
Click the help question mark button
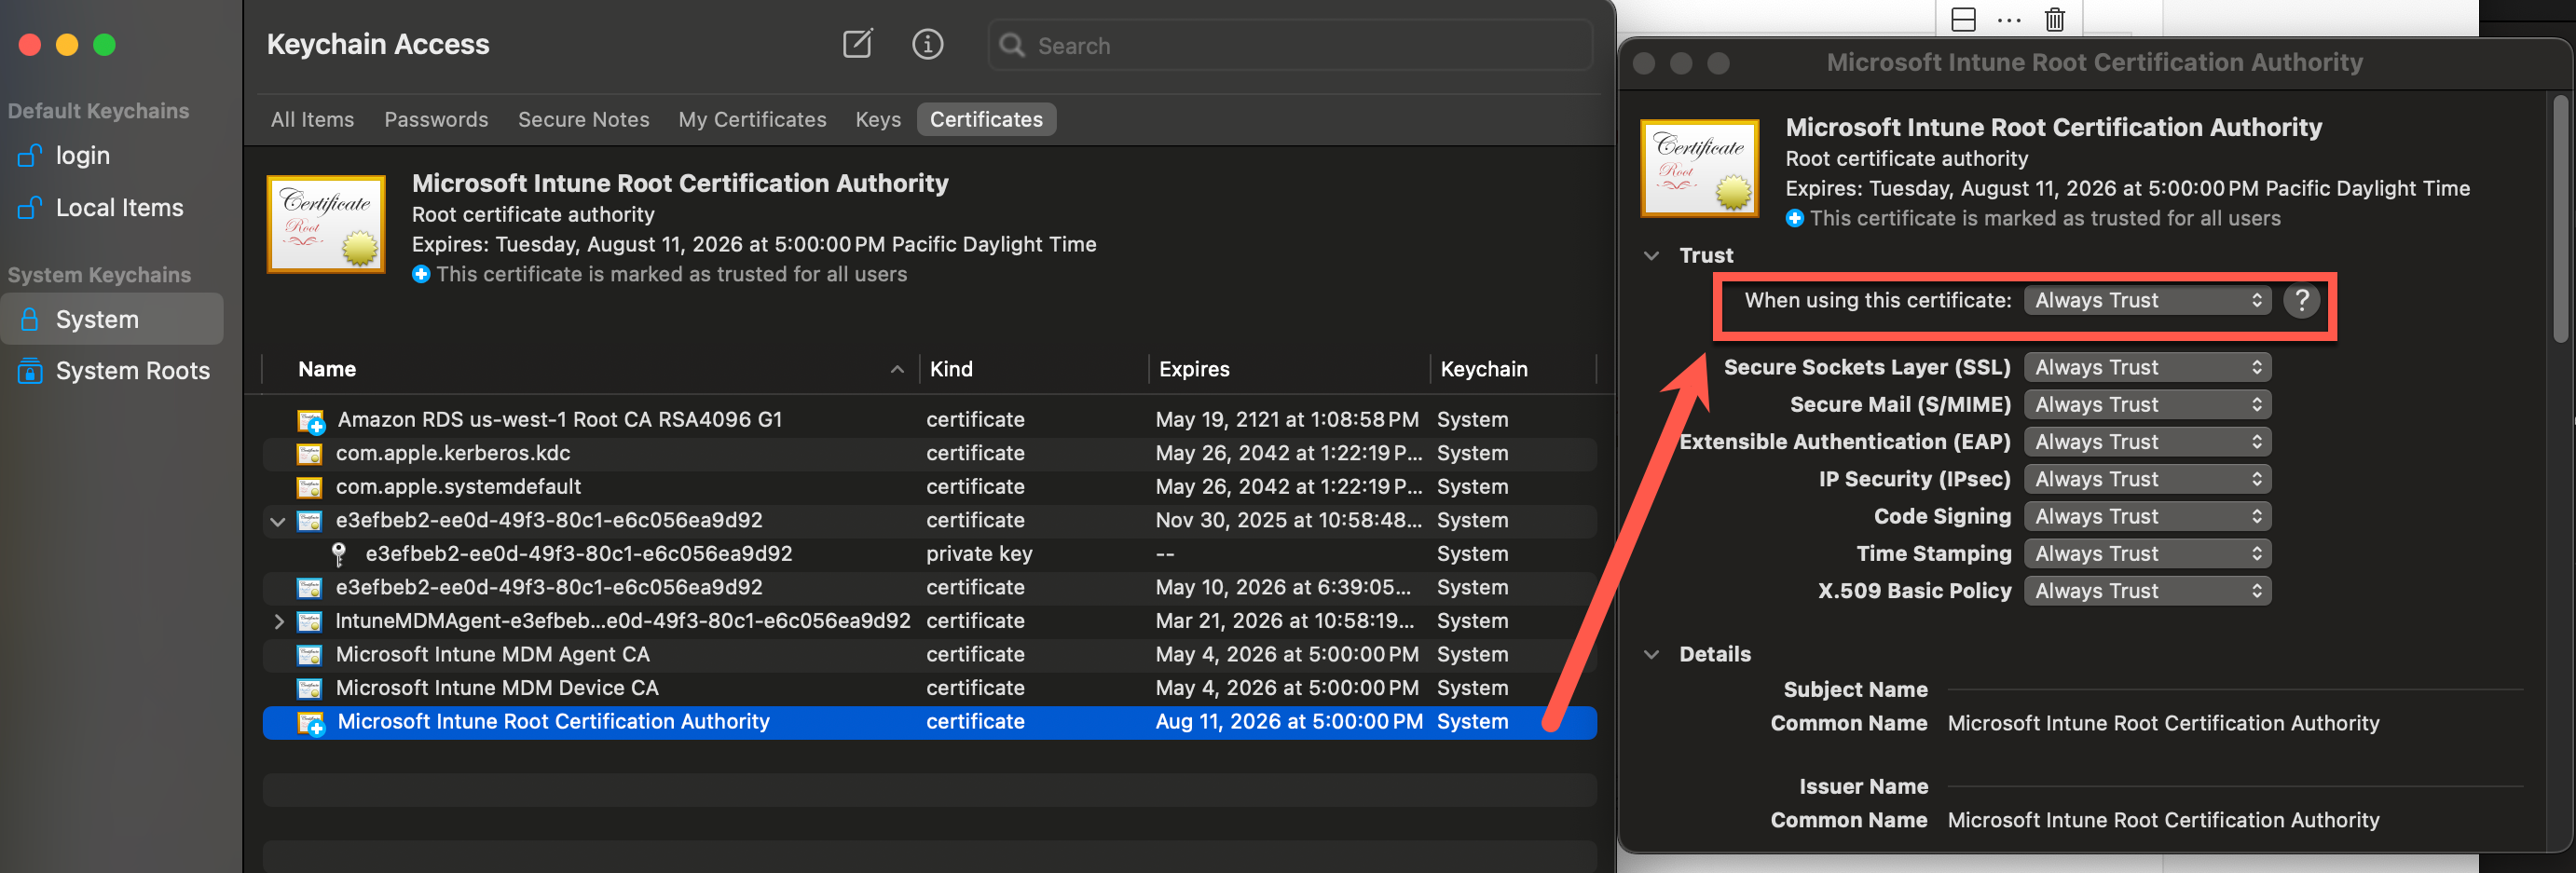tap(2301, 300)
